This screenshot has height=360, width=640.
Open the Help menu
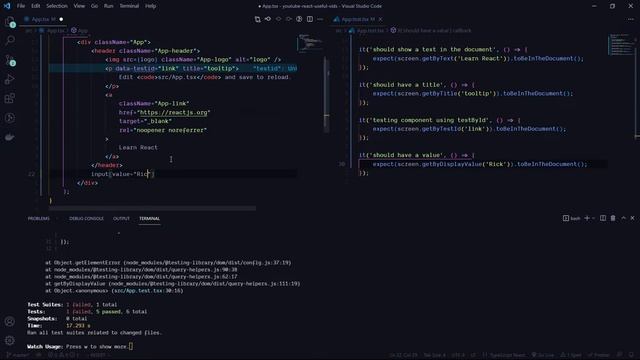151,6
